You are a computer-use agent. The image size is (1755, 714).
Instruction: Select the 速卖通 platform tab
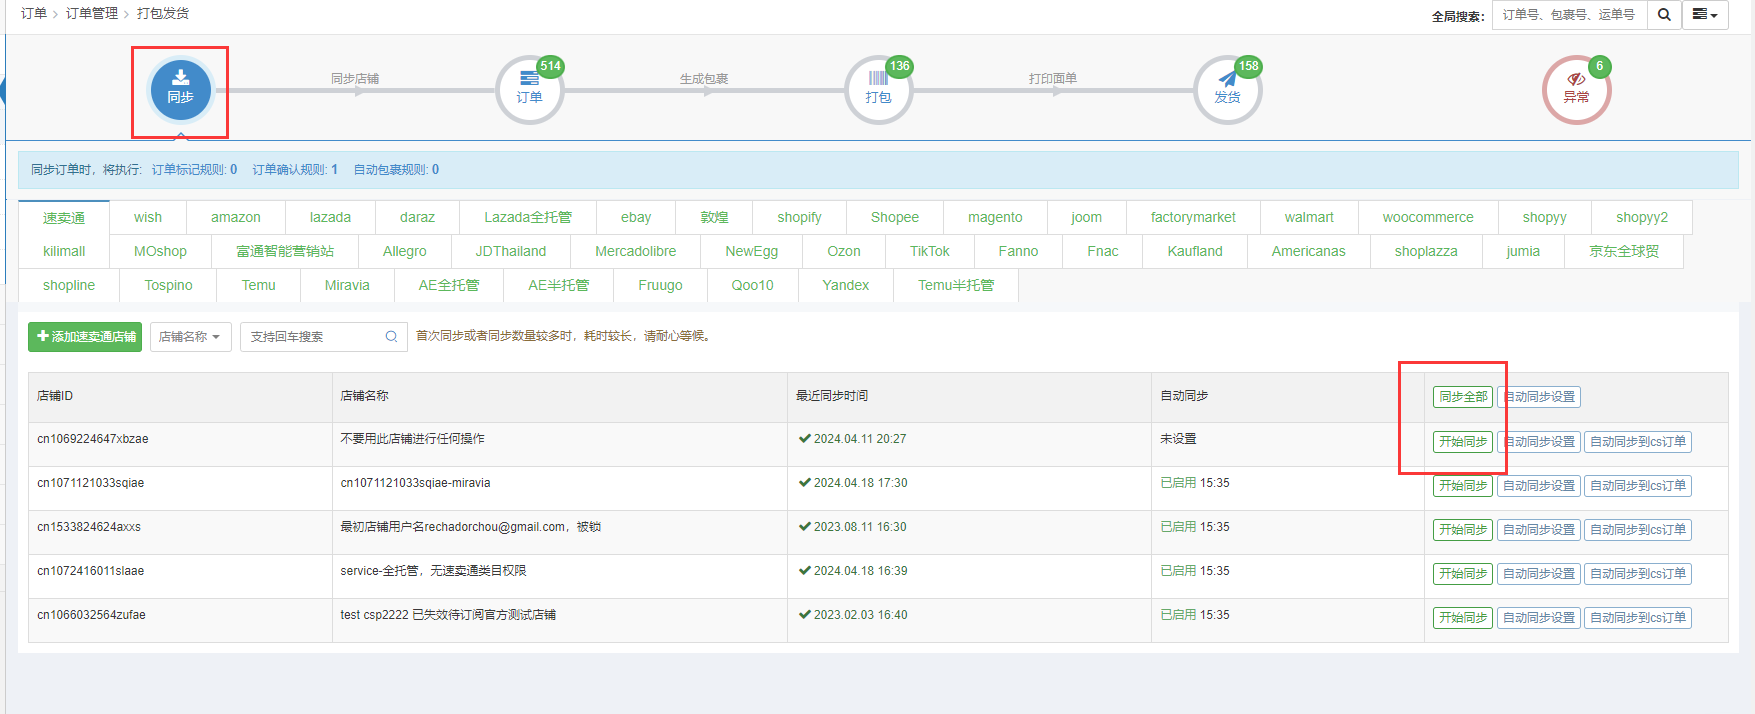(64, 217)
